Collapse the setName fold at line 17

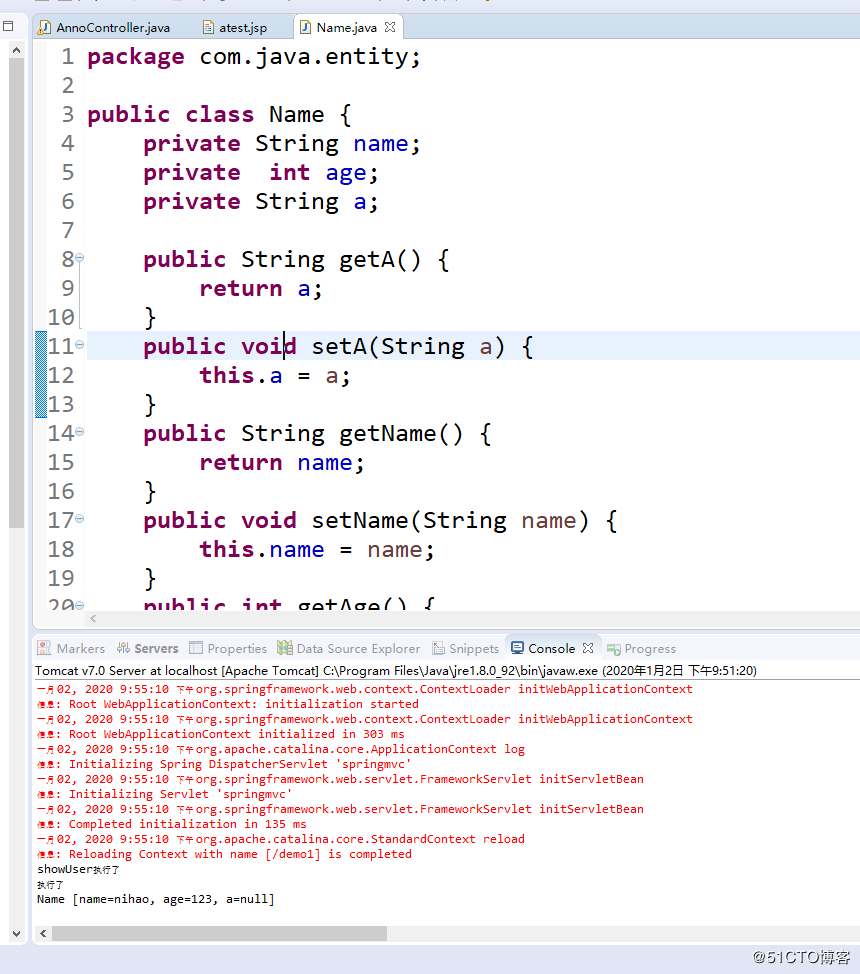(x=80, y=518)
